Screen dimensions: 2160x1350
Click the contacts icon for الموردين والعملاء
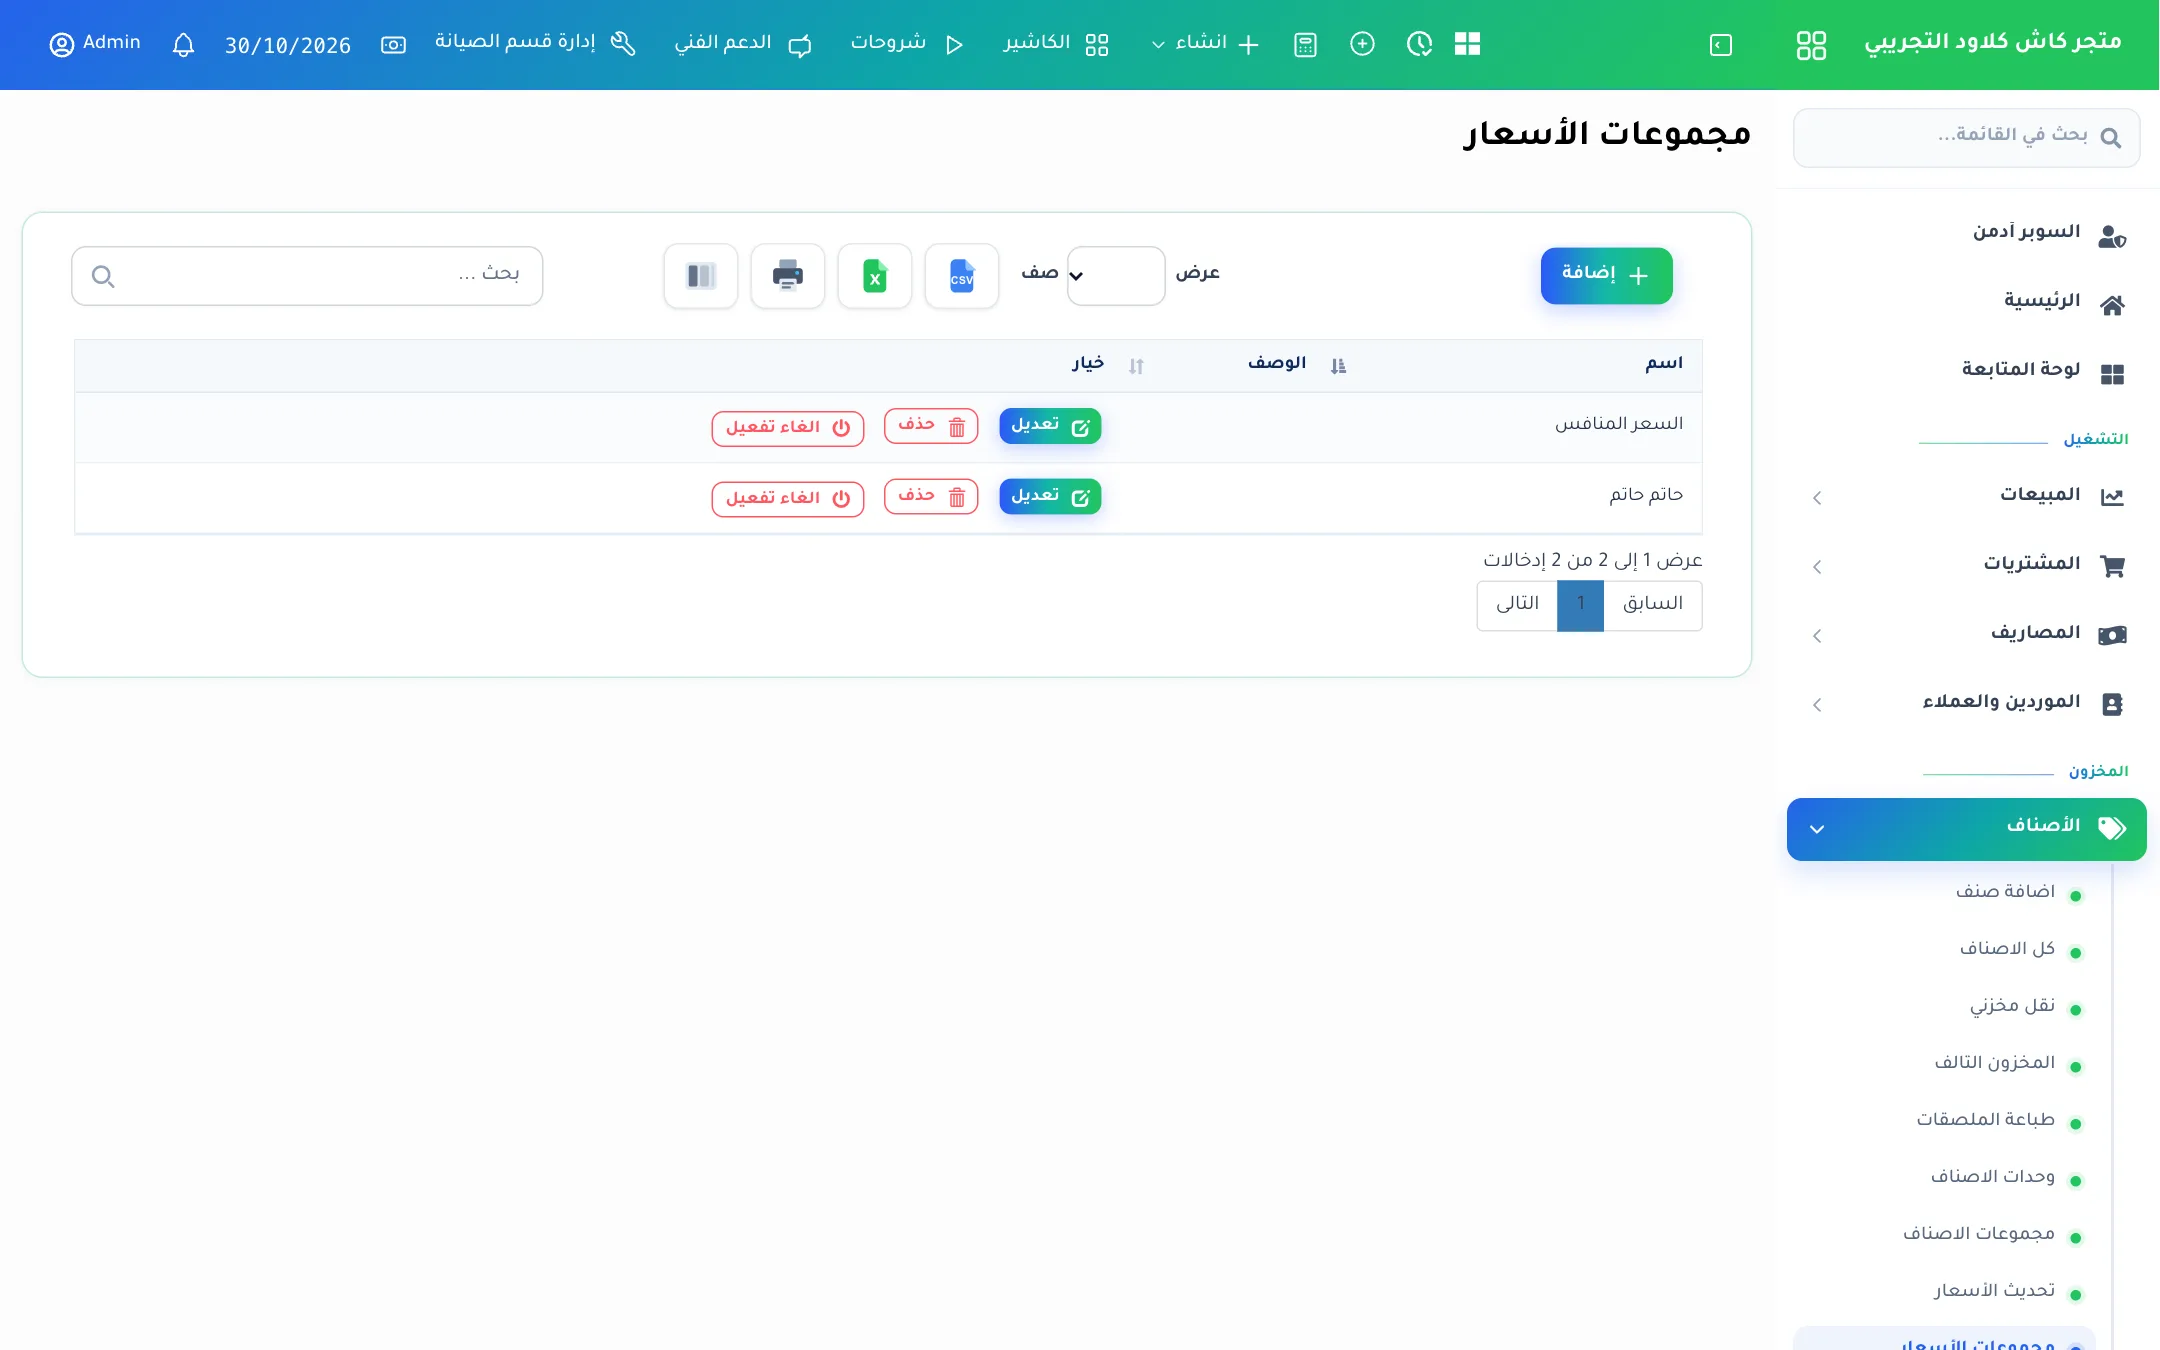coord(2112,704)
